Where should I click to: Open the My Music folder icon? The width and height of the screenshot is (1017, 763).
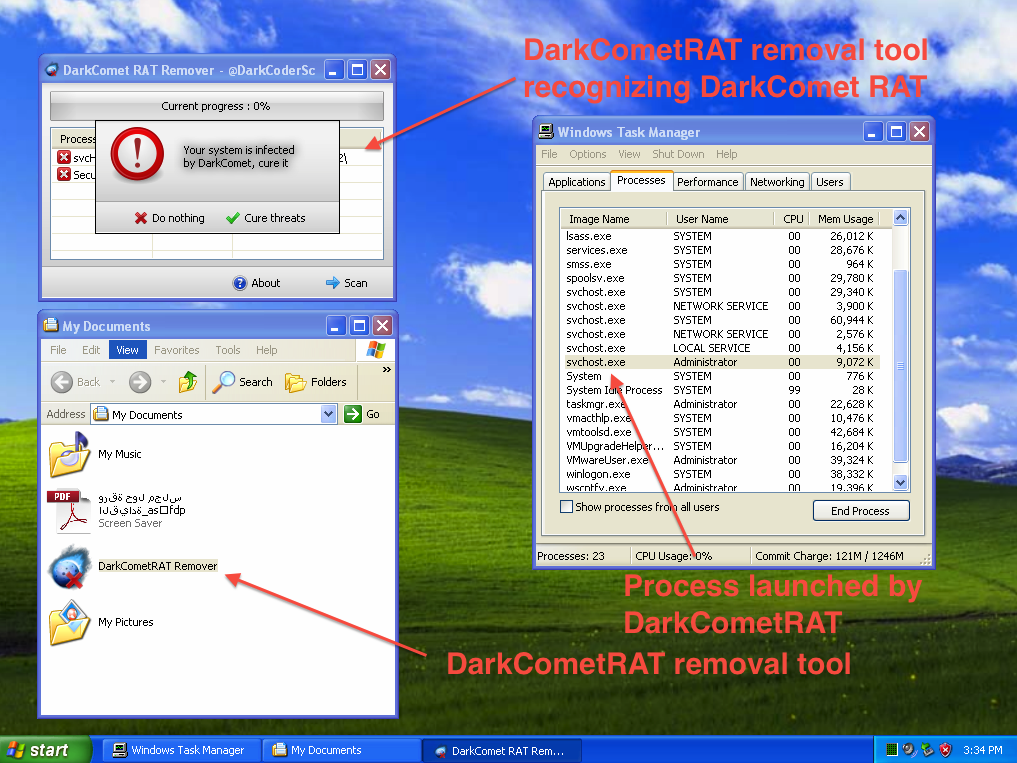[68, 455]
